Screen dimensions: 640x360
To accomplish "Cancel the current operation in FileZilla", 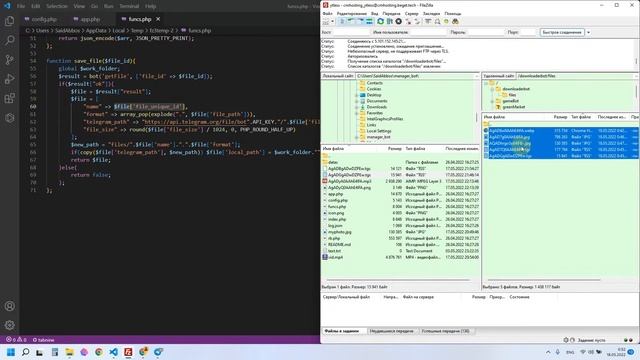I will point(398,21).
